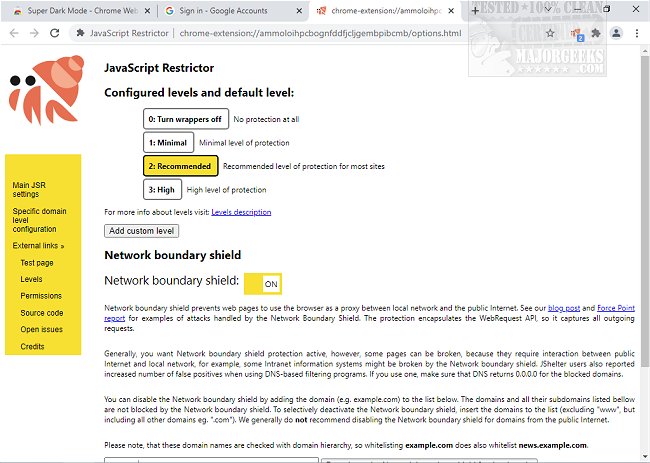Click the extension icon in address bar
The image size is (650, 463).
click(80, 32)
